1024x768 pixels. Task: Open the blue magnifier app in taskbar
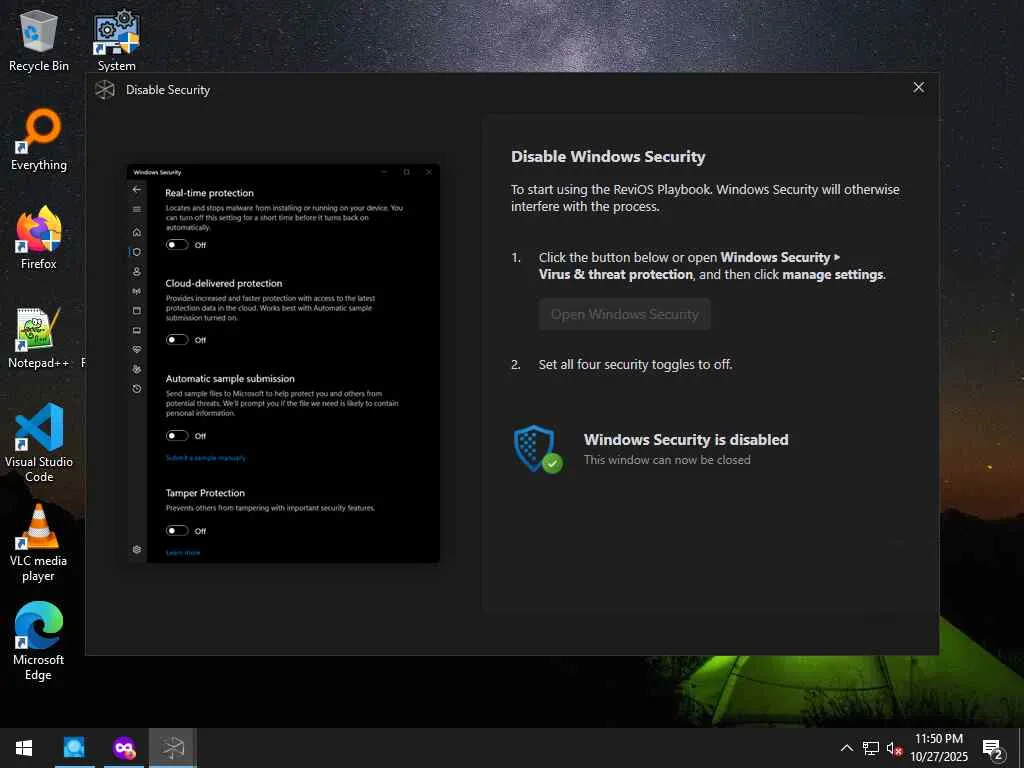(x=74, y=748)
